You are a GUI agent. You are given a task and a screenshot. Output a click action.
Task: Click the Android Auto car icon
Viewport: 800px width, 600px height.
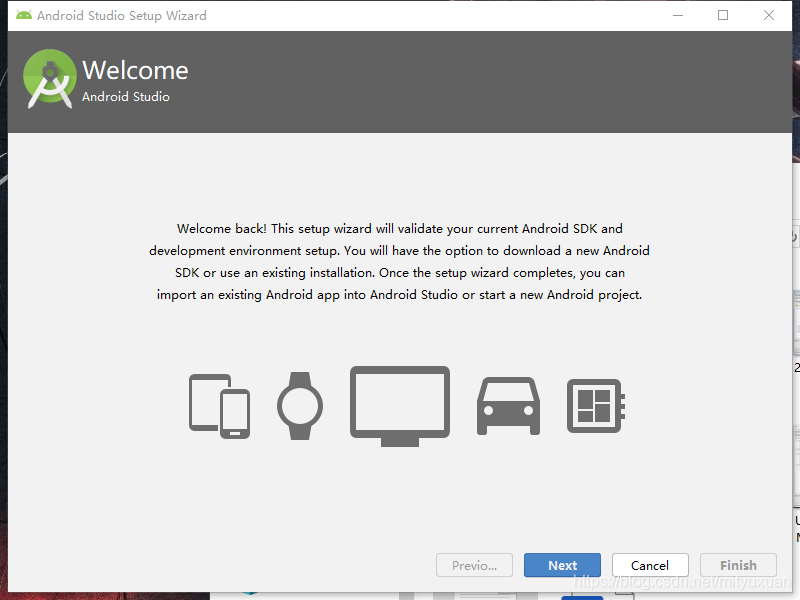[508, 405]
